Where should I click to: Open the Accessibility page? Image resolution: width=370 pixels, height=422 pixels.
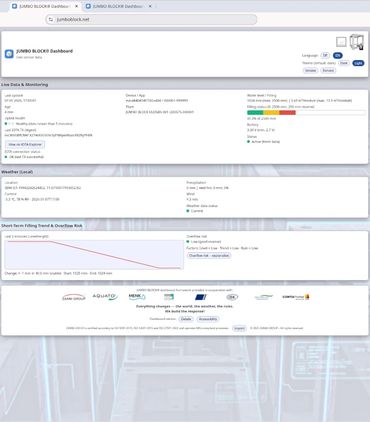[208, 319]
